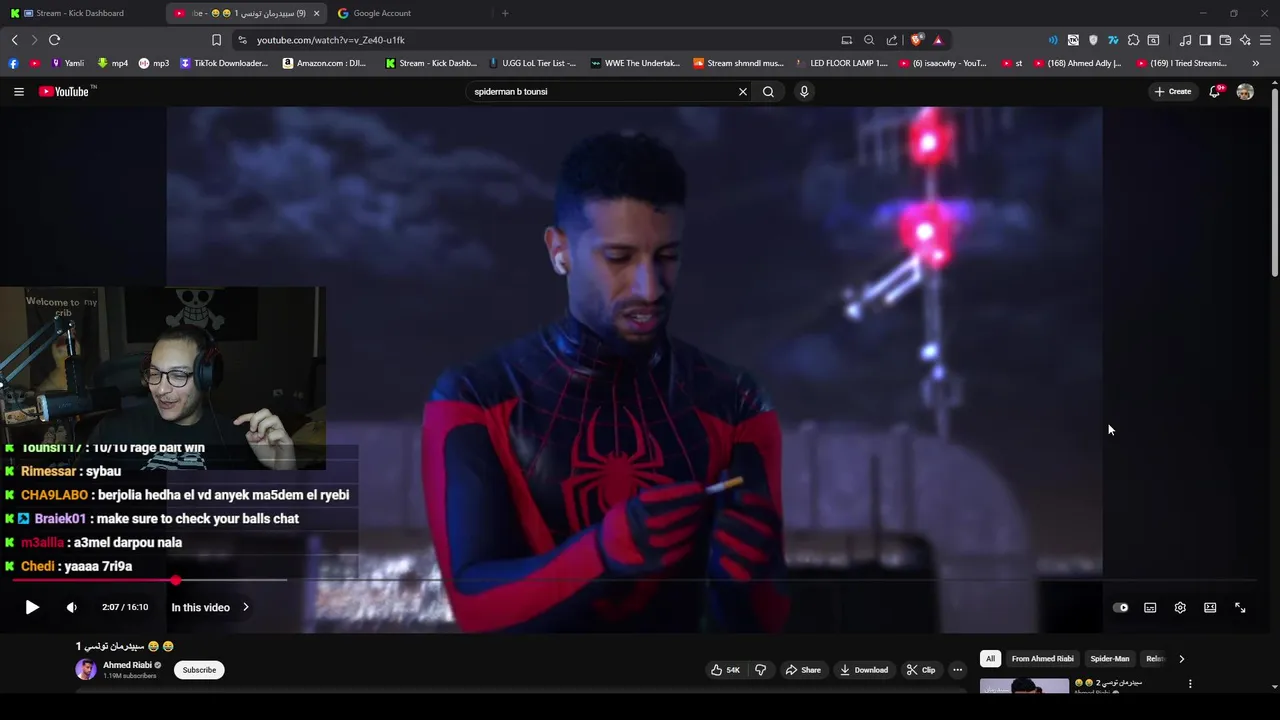The image size is (1280, 720).
Task: Open share icon in address bar
Action: pos(892,40)
